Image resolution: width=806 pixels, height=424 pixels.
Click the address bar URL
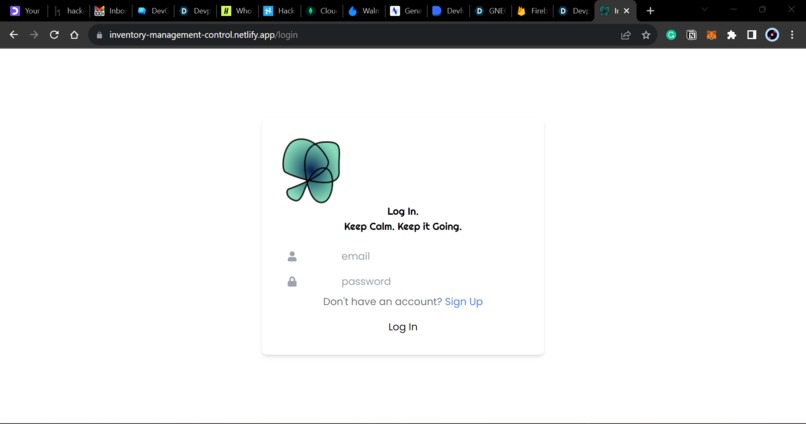tap(203, 35)
